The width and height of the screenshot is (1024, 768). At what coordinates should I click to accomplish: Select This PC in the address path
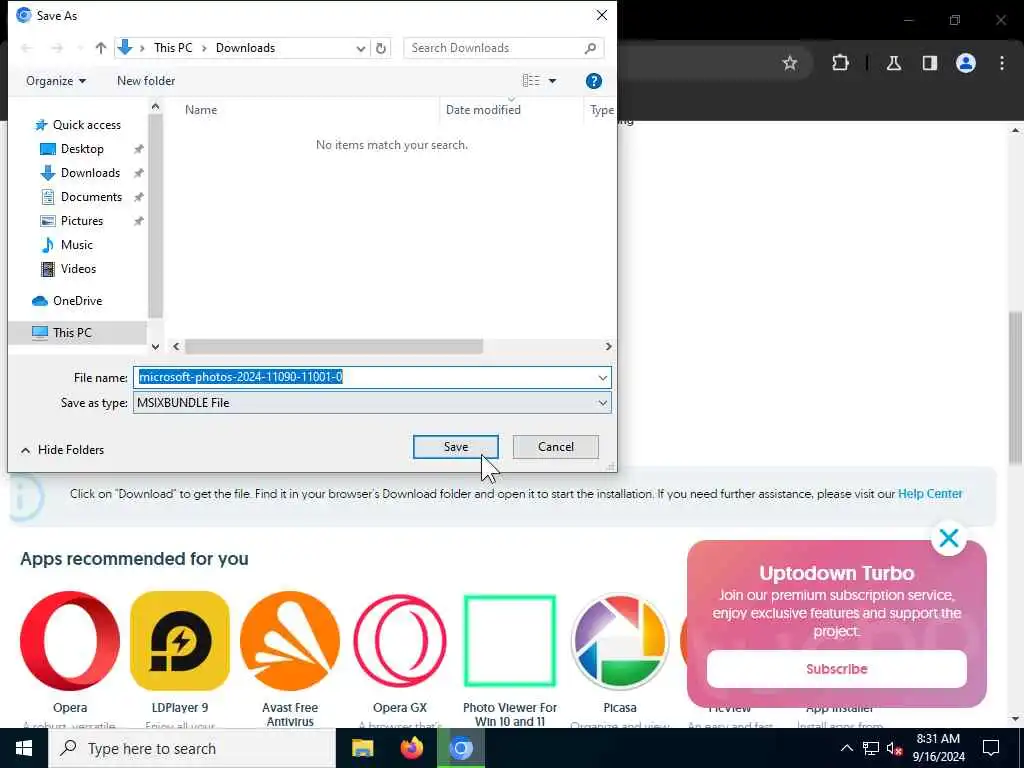pyautogui.click(x=173, y=48)
